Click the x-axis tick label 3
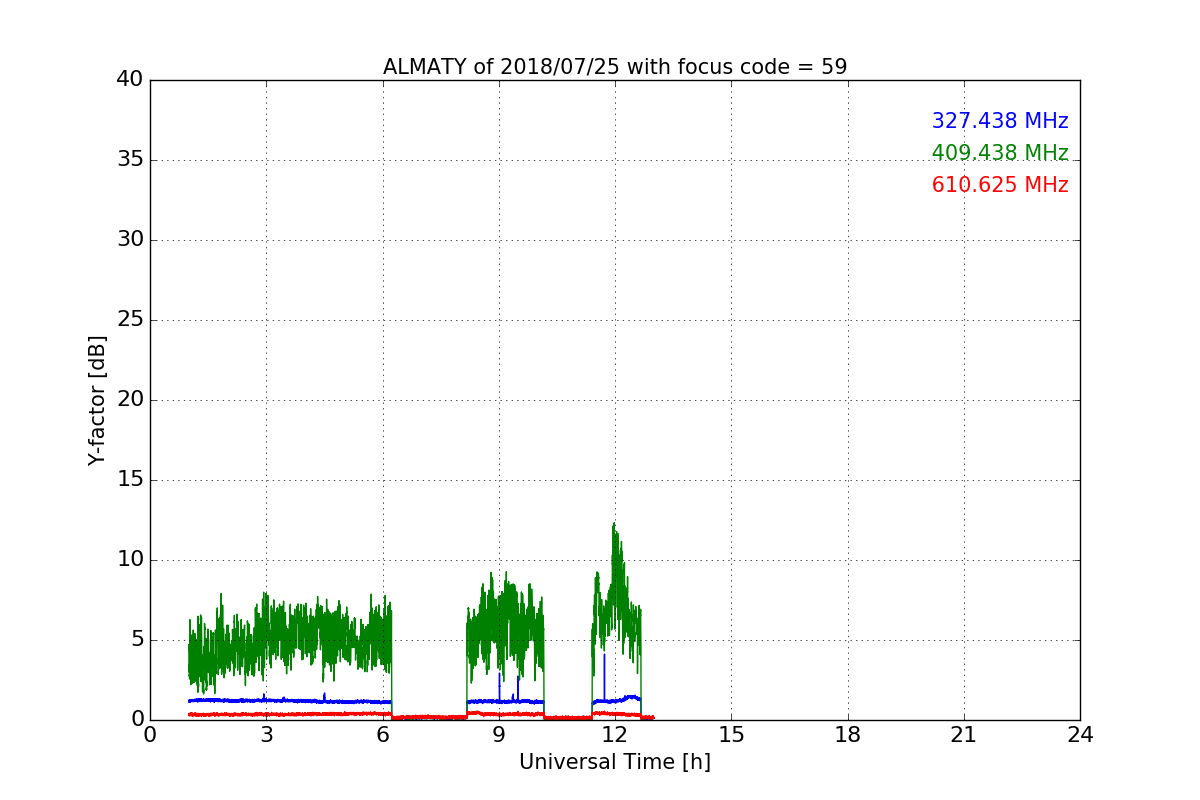 coord(266,735)
